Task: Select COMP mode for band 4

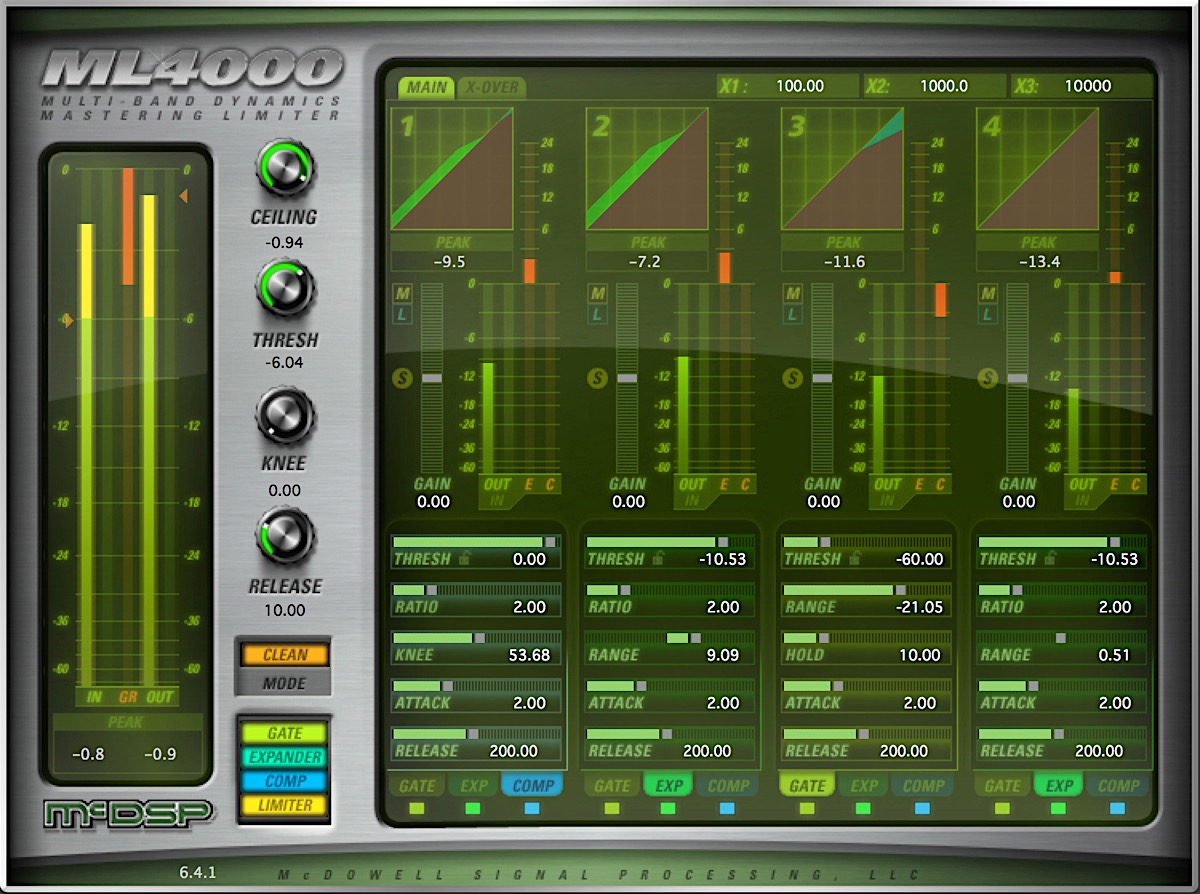Action: [1118, 786]
